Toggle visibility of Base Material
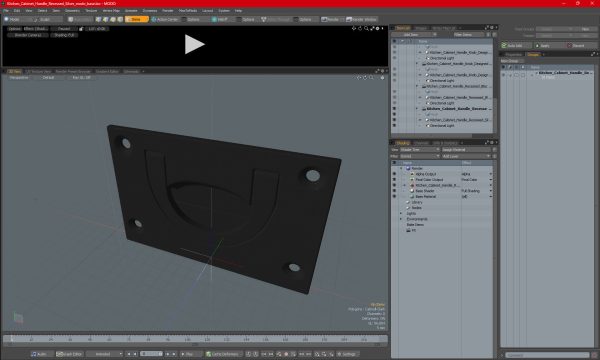Image resolution: width=600 pixels, height=360 pixels. pyautogui.click(x=394, y=196)
